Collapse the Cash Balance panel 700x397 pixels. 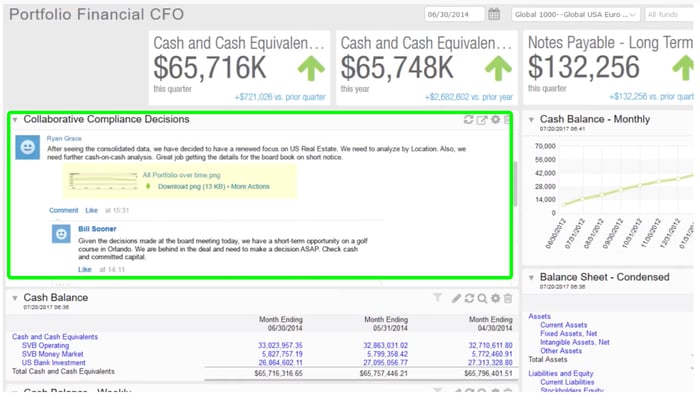pos(15,298)
